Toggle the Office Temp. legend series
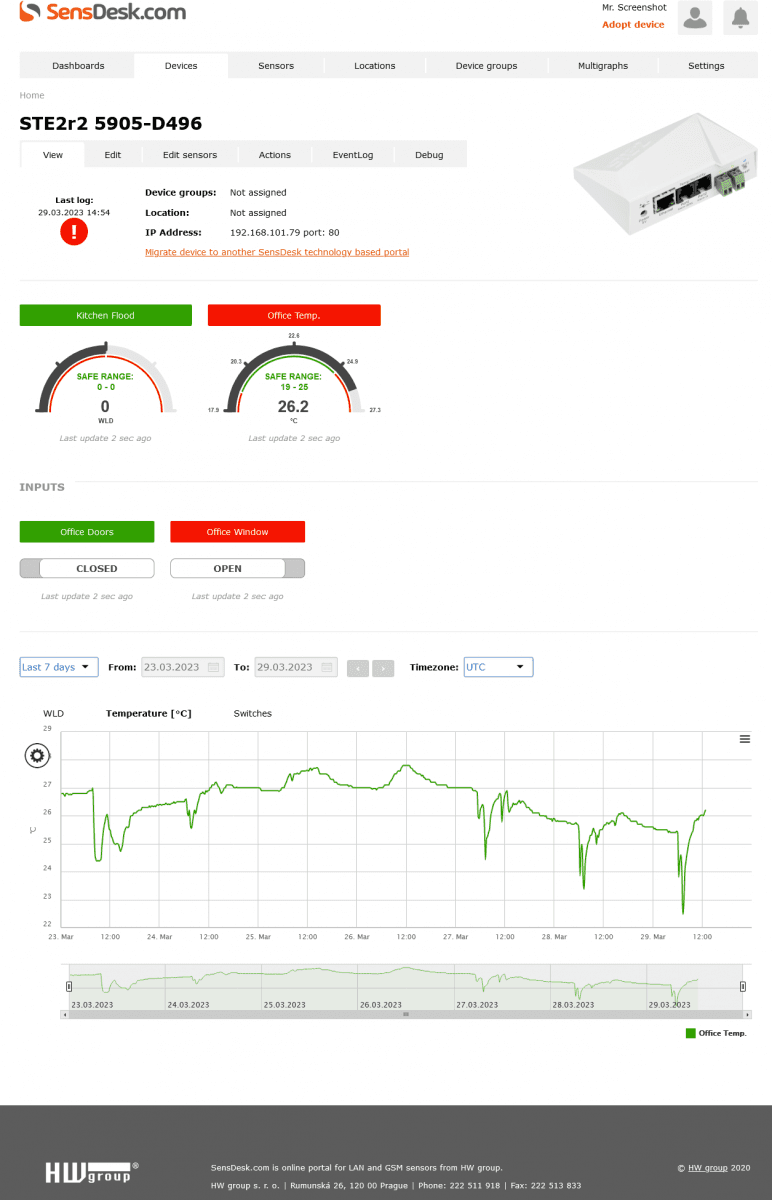Screen dimensions: 772x1200 [x=716, y=1033]
